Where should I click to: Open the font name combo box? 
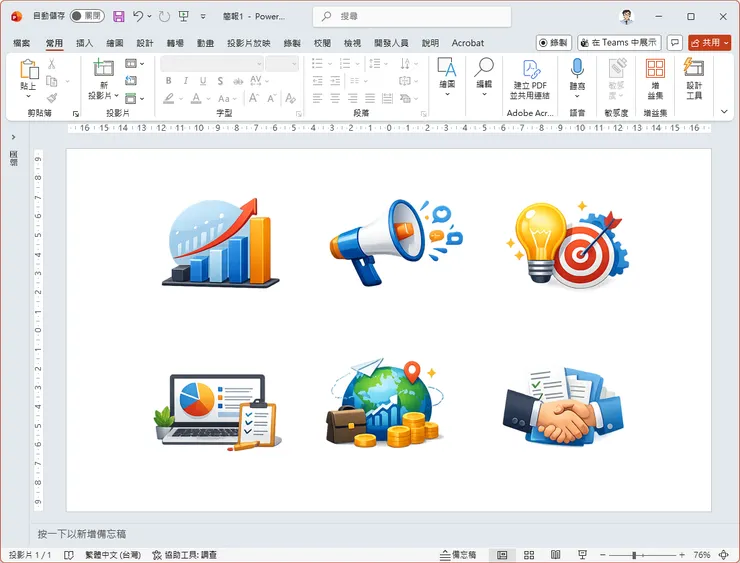click(212, 63)
